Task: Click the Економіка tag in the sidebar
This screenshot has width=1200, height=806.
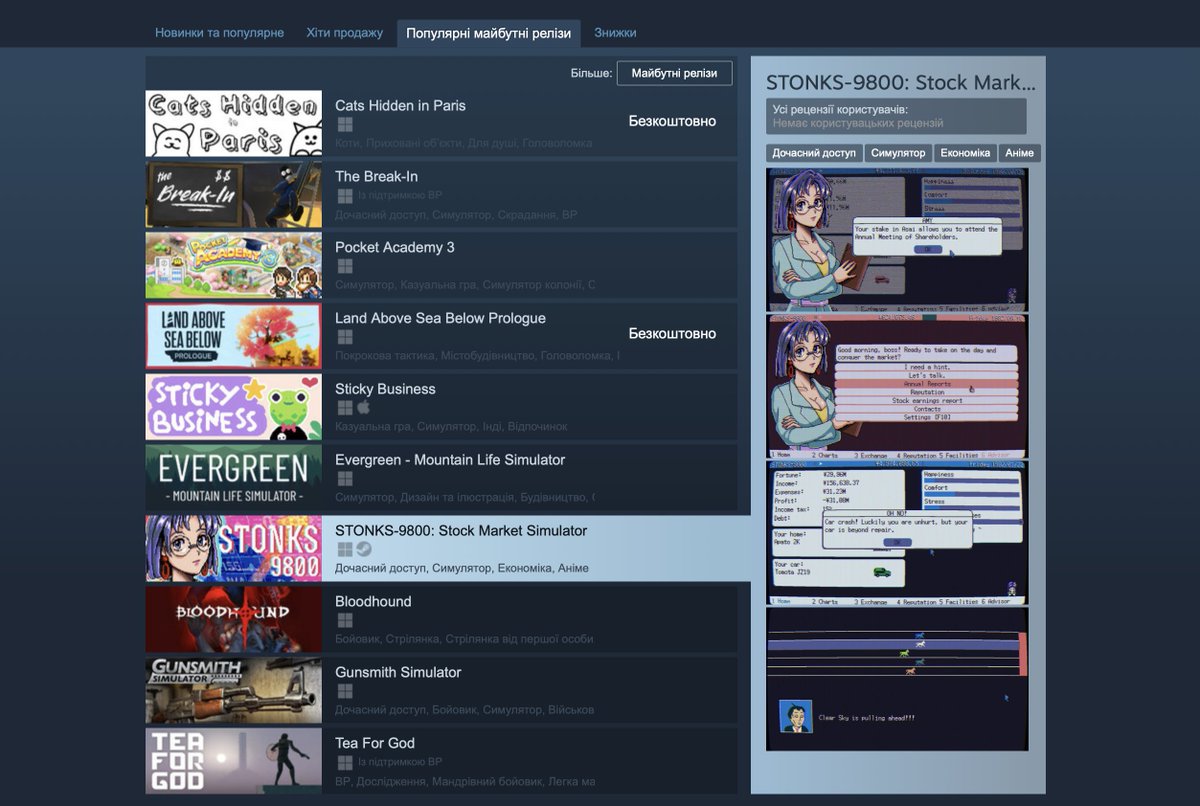Action: [x=966, y=153]
